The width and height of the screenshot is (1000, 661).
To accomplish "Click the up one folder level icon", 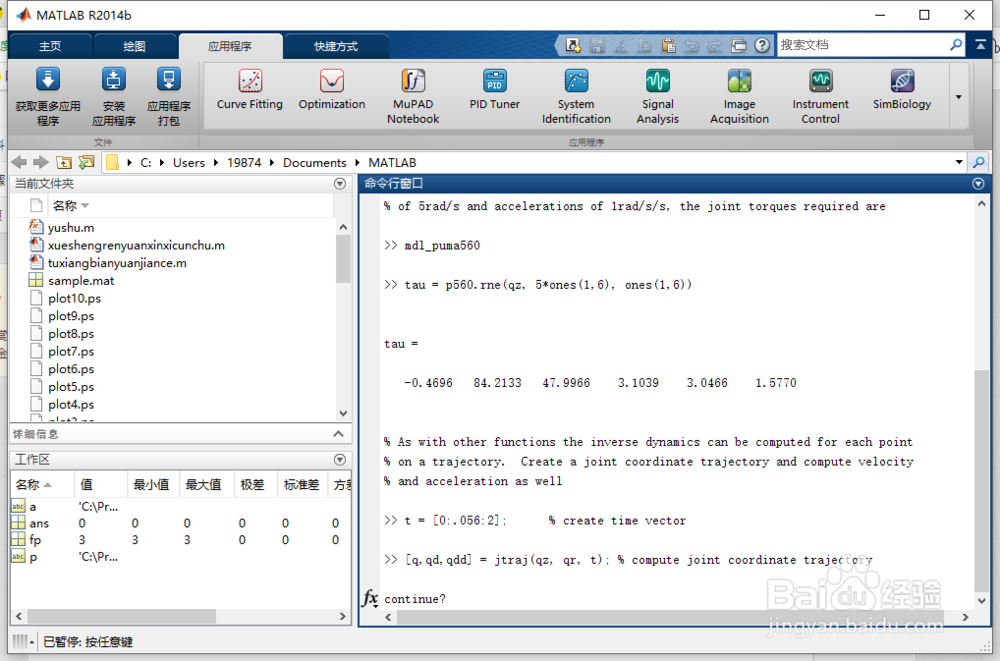I will (x=64, y=163).
